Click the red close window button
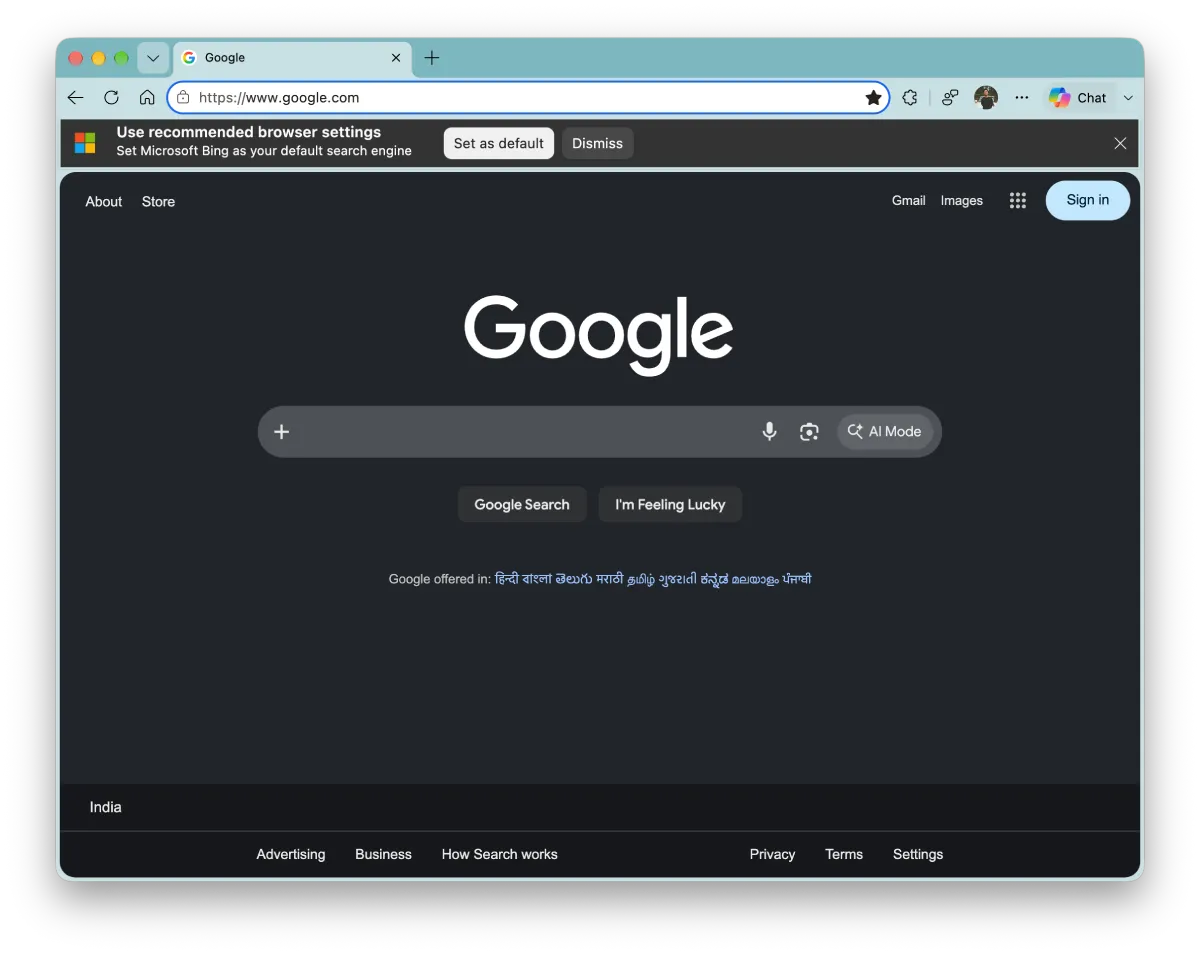The height and width of the screenshot is (955, 1200). tap(75, 58)
